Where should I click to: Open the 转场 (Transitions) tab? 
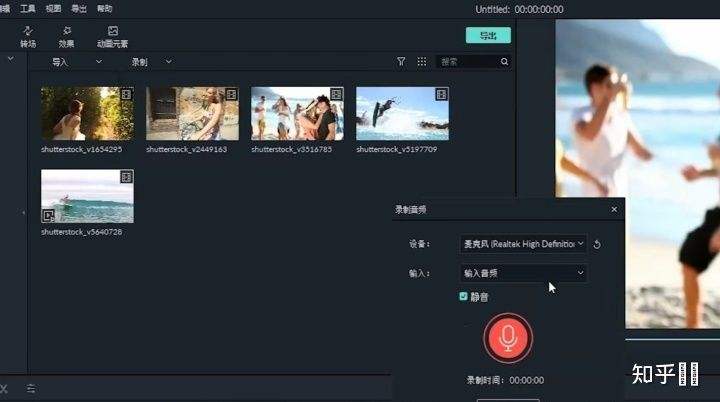tap(28, 37)
